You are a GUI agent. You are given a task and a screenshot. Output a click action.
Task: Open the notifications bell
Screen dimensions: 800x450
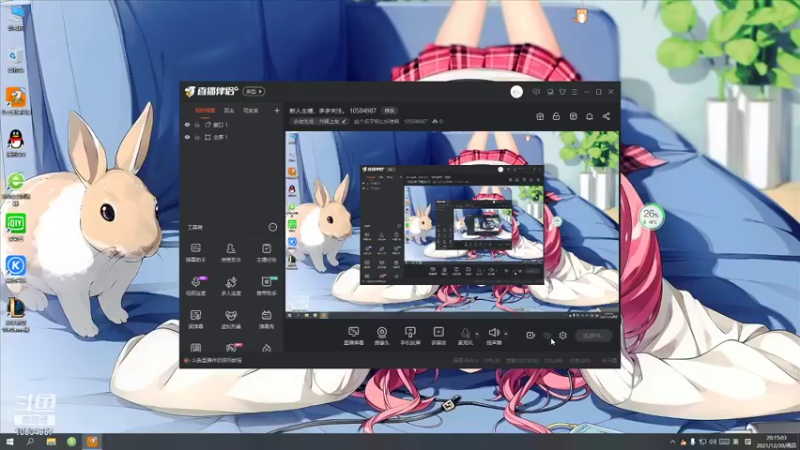(589, 116)
